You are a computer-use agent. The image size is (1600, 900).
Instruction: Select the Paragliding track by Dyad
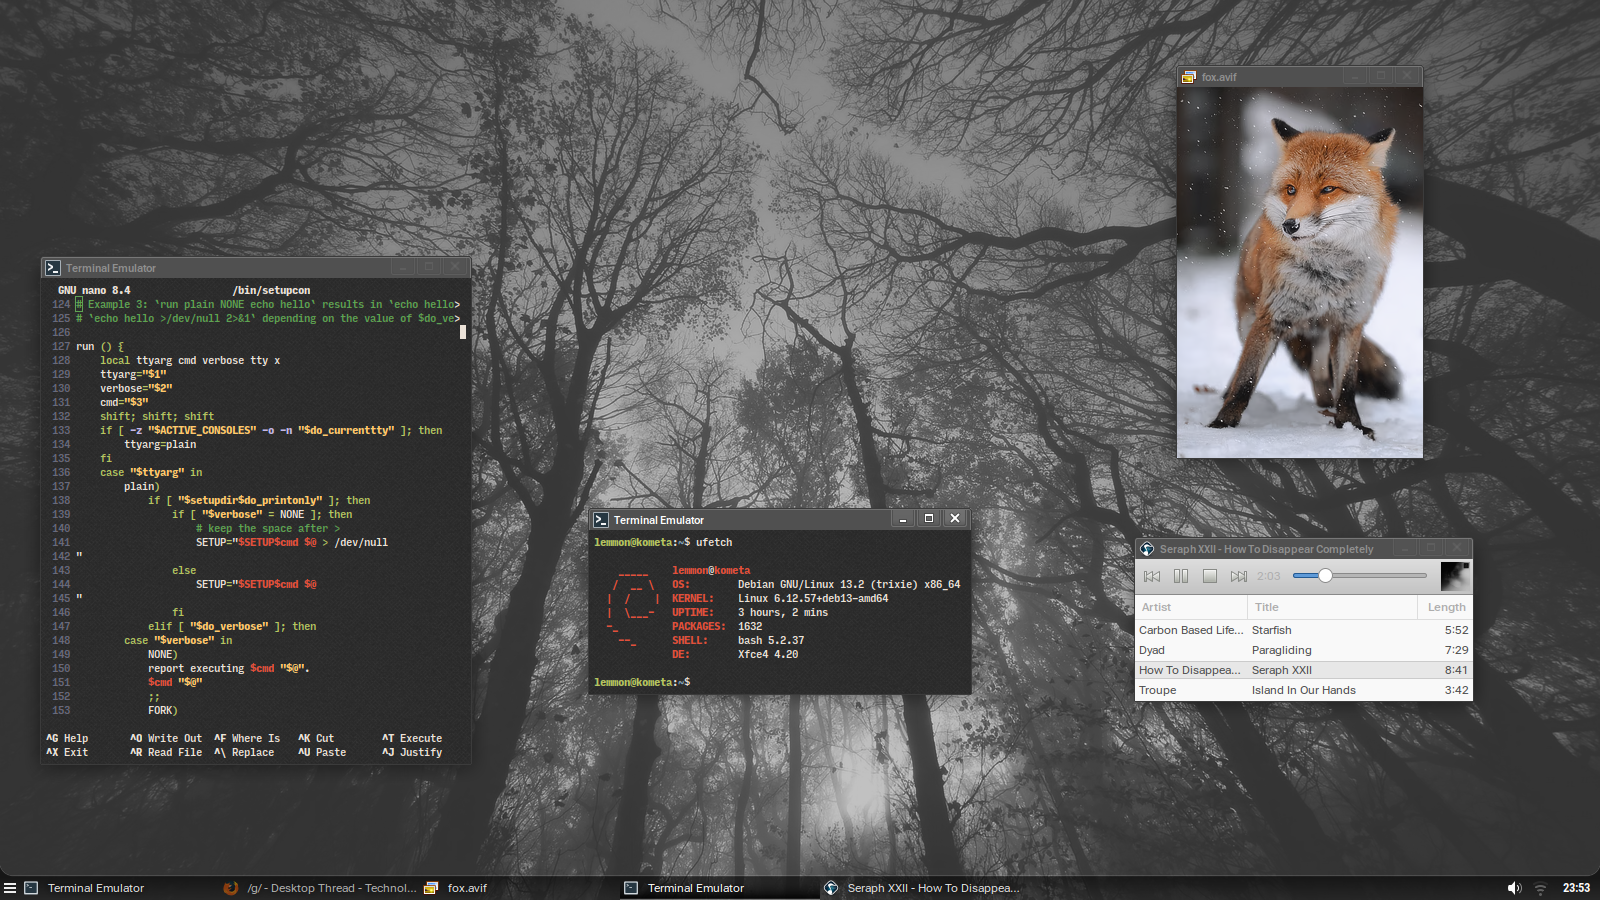pyautogui.click(x=1304, y=650)
